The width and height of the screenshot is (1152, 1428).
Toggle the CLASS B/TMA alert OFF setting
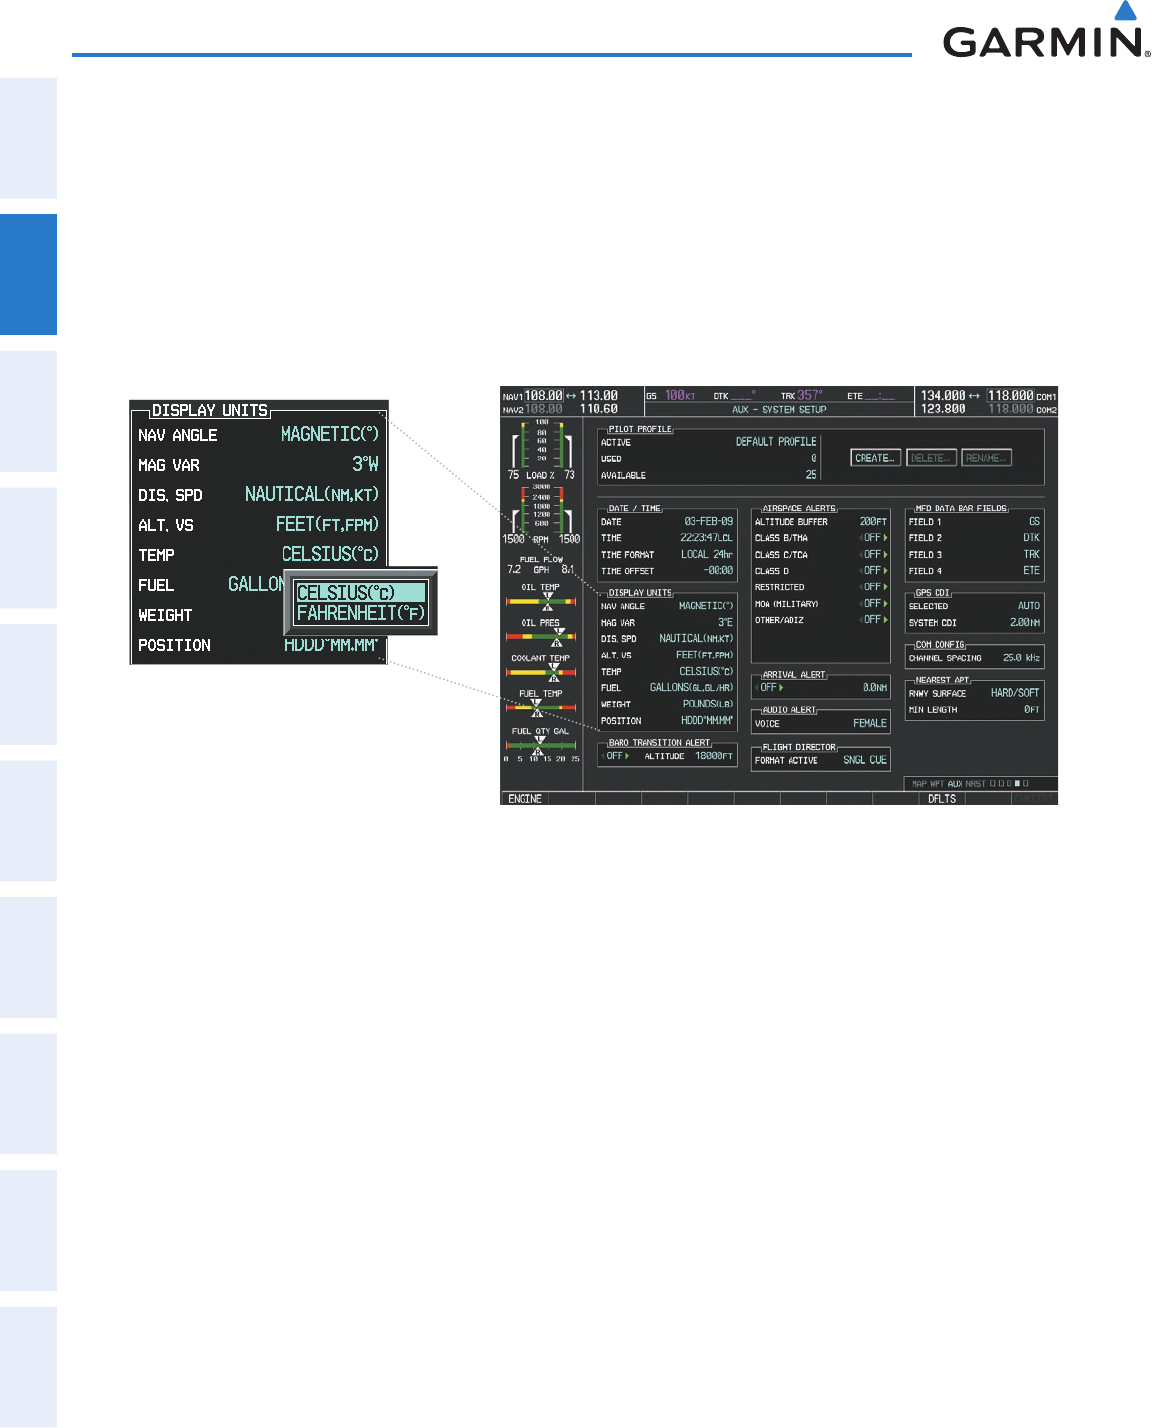click(x=875, y=538)
